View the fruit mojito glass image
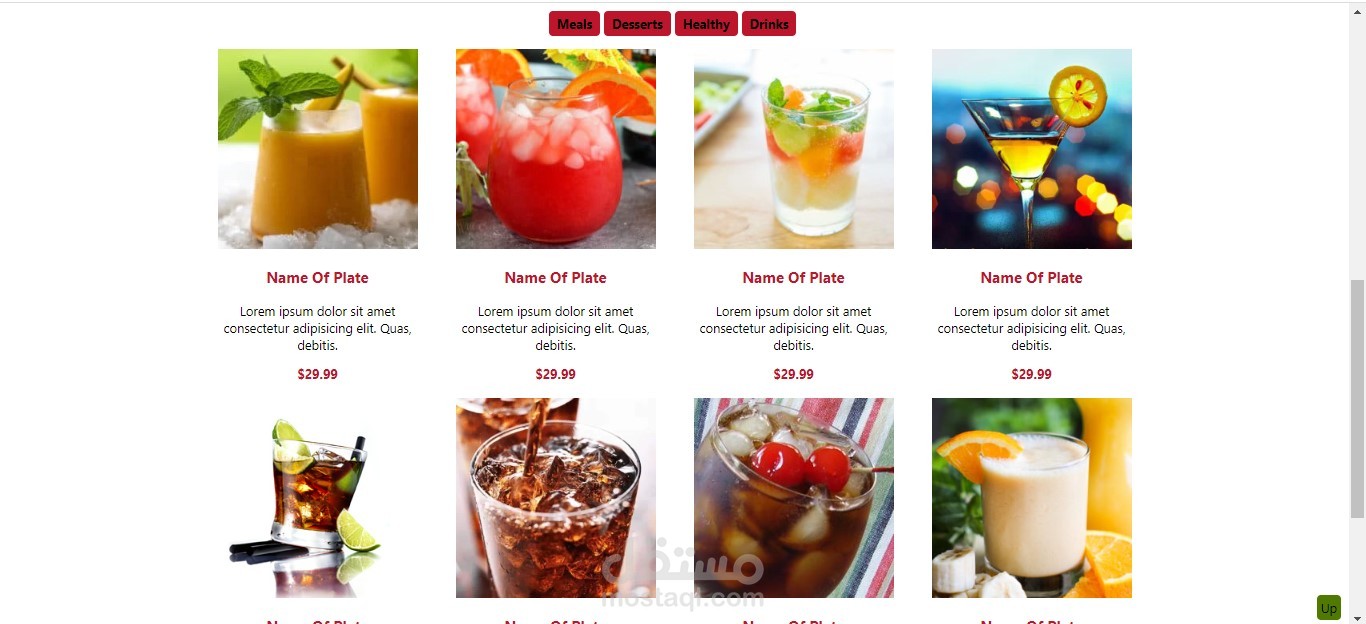 pyautogui.click(x=794, y=149)
